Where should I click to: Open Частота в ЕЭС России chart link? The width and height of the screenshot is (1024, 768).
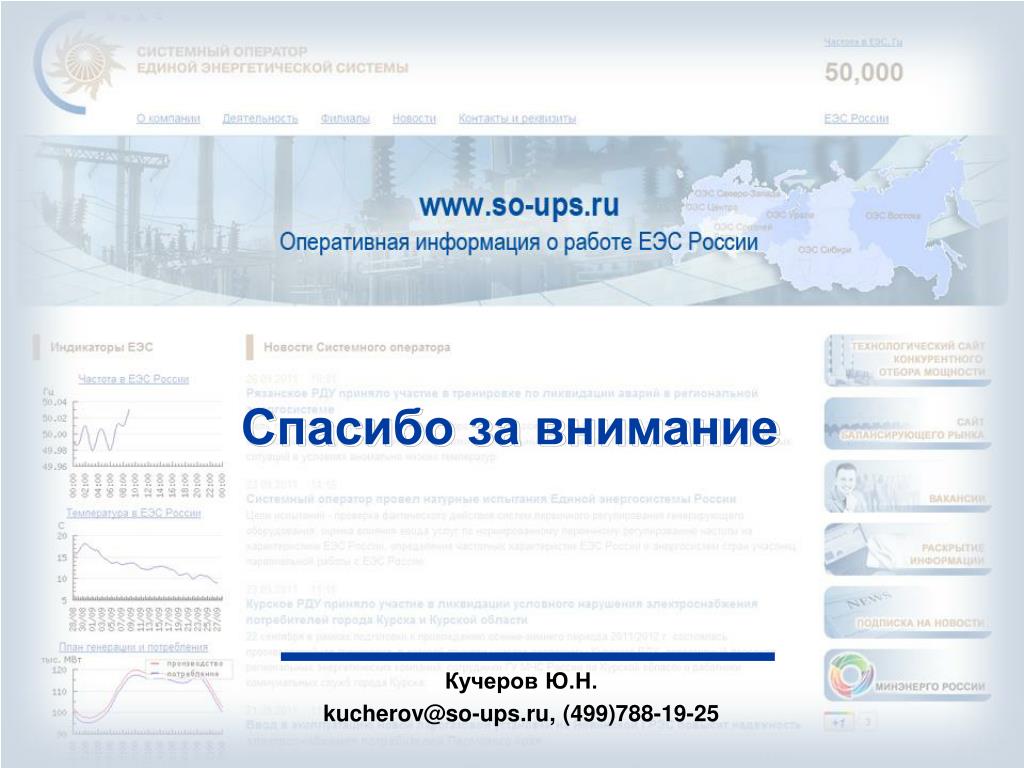133,379
